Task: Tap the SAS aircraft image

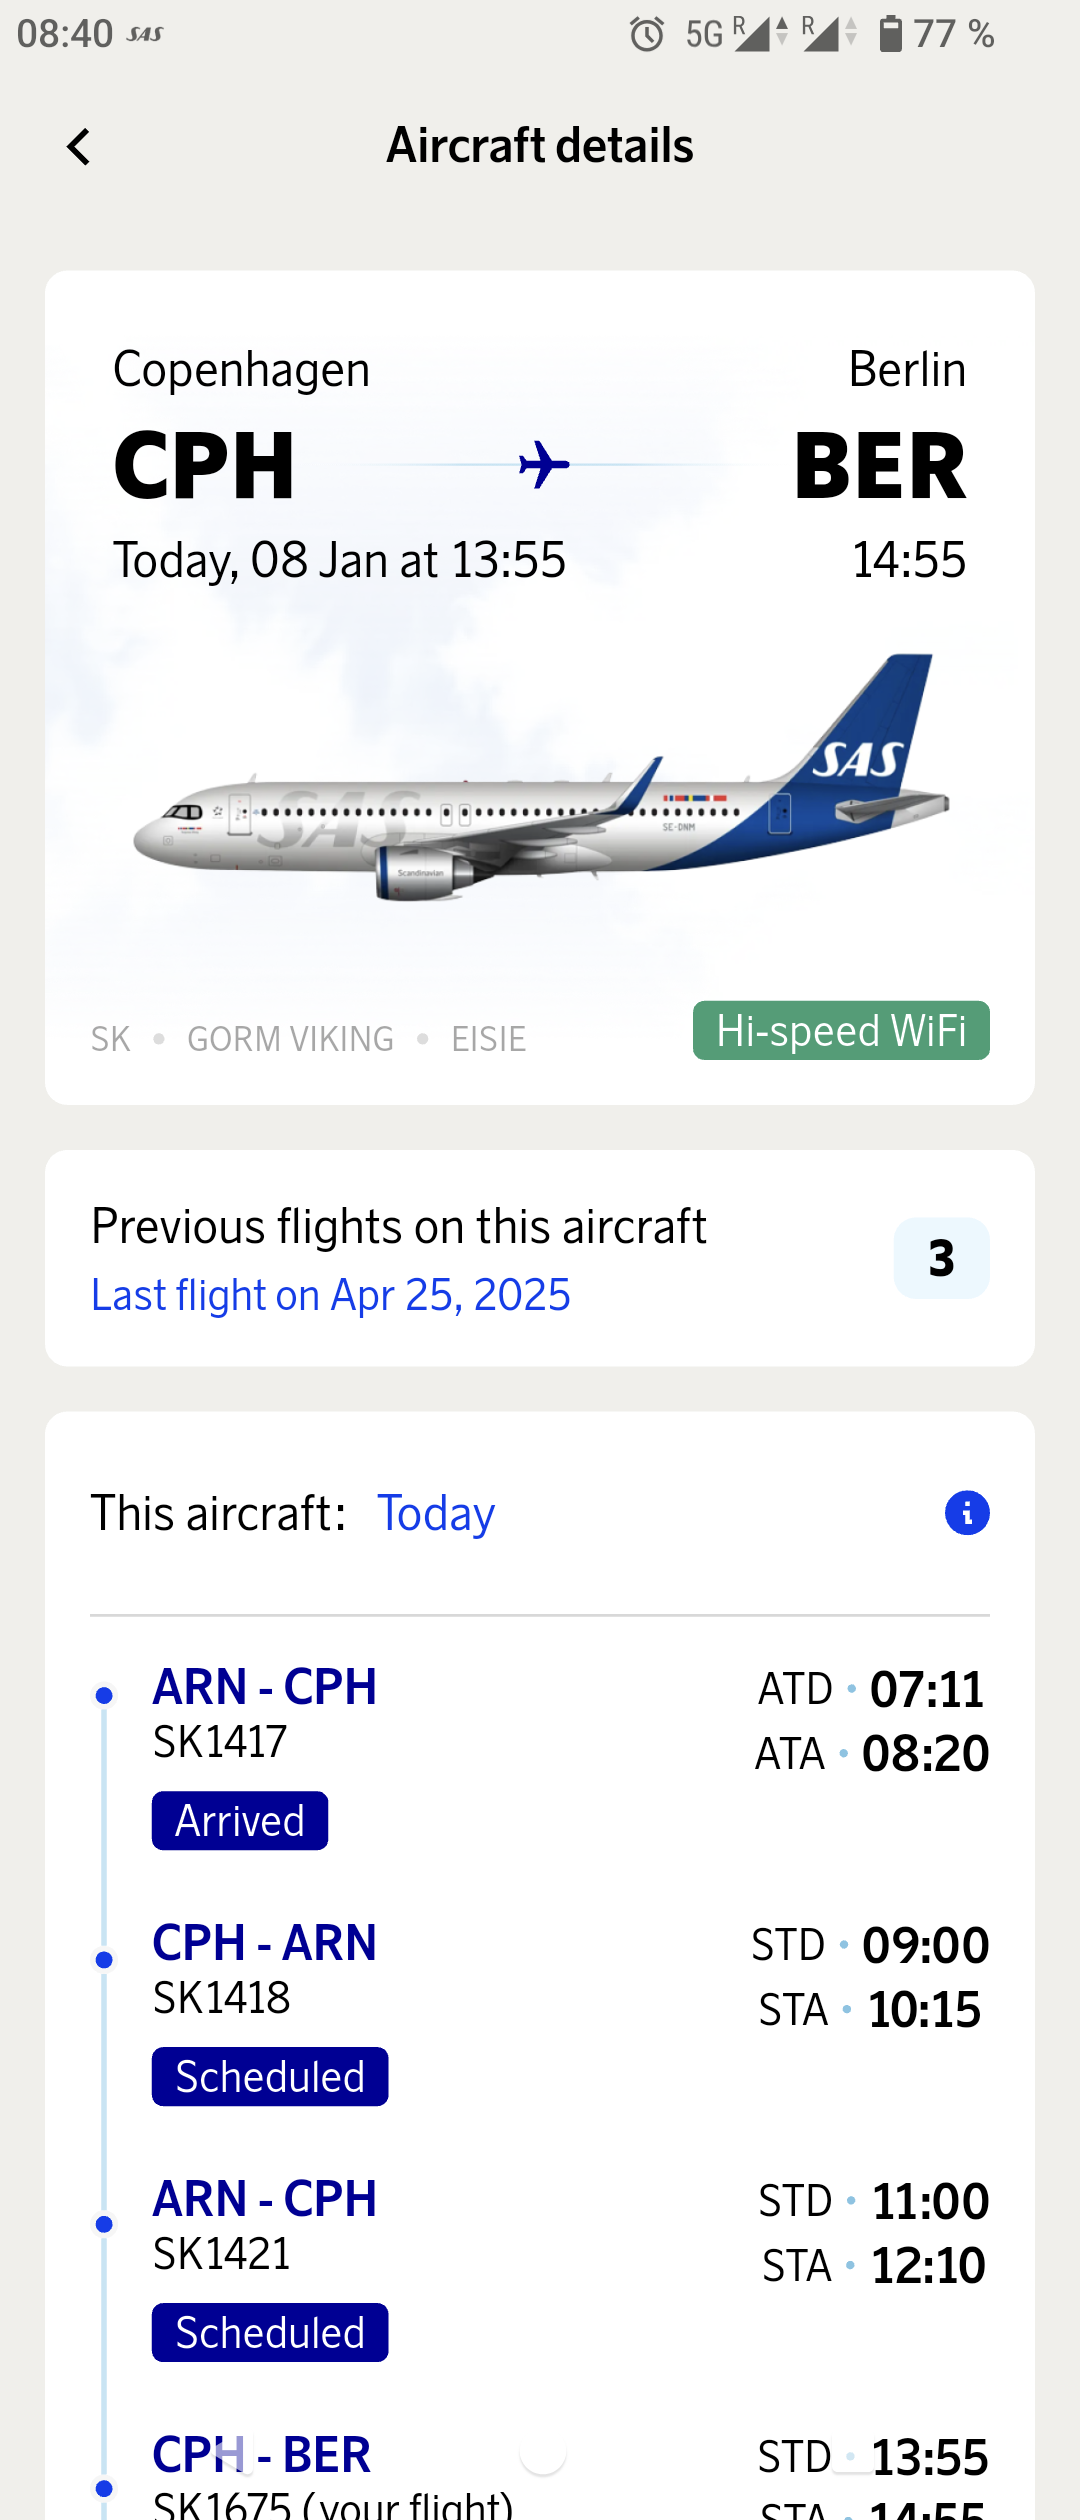Action: tap(540, 790)
